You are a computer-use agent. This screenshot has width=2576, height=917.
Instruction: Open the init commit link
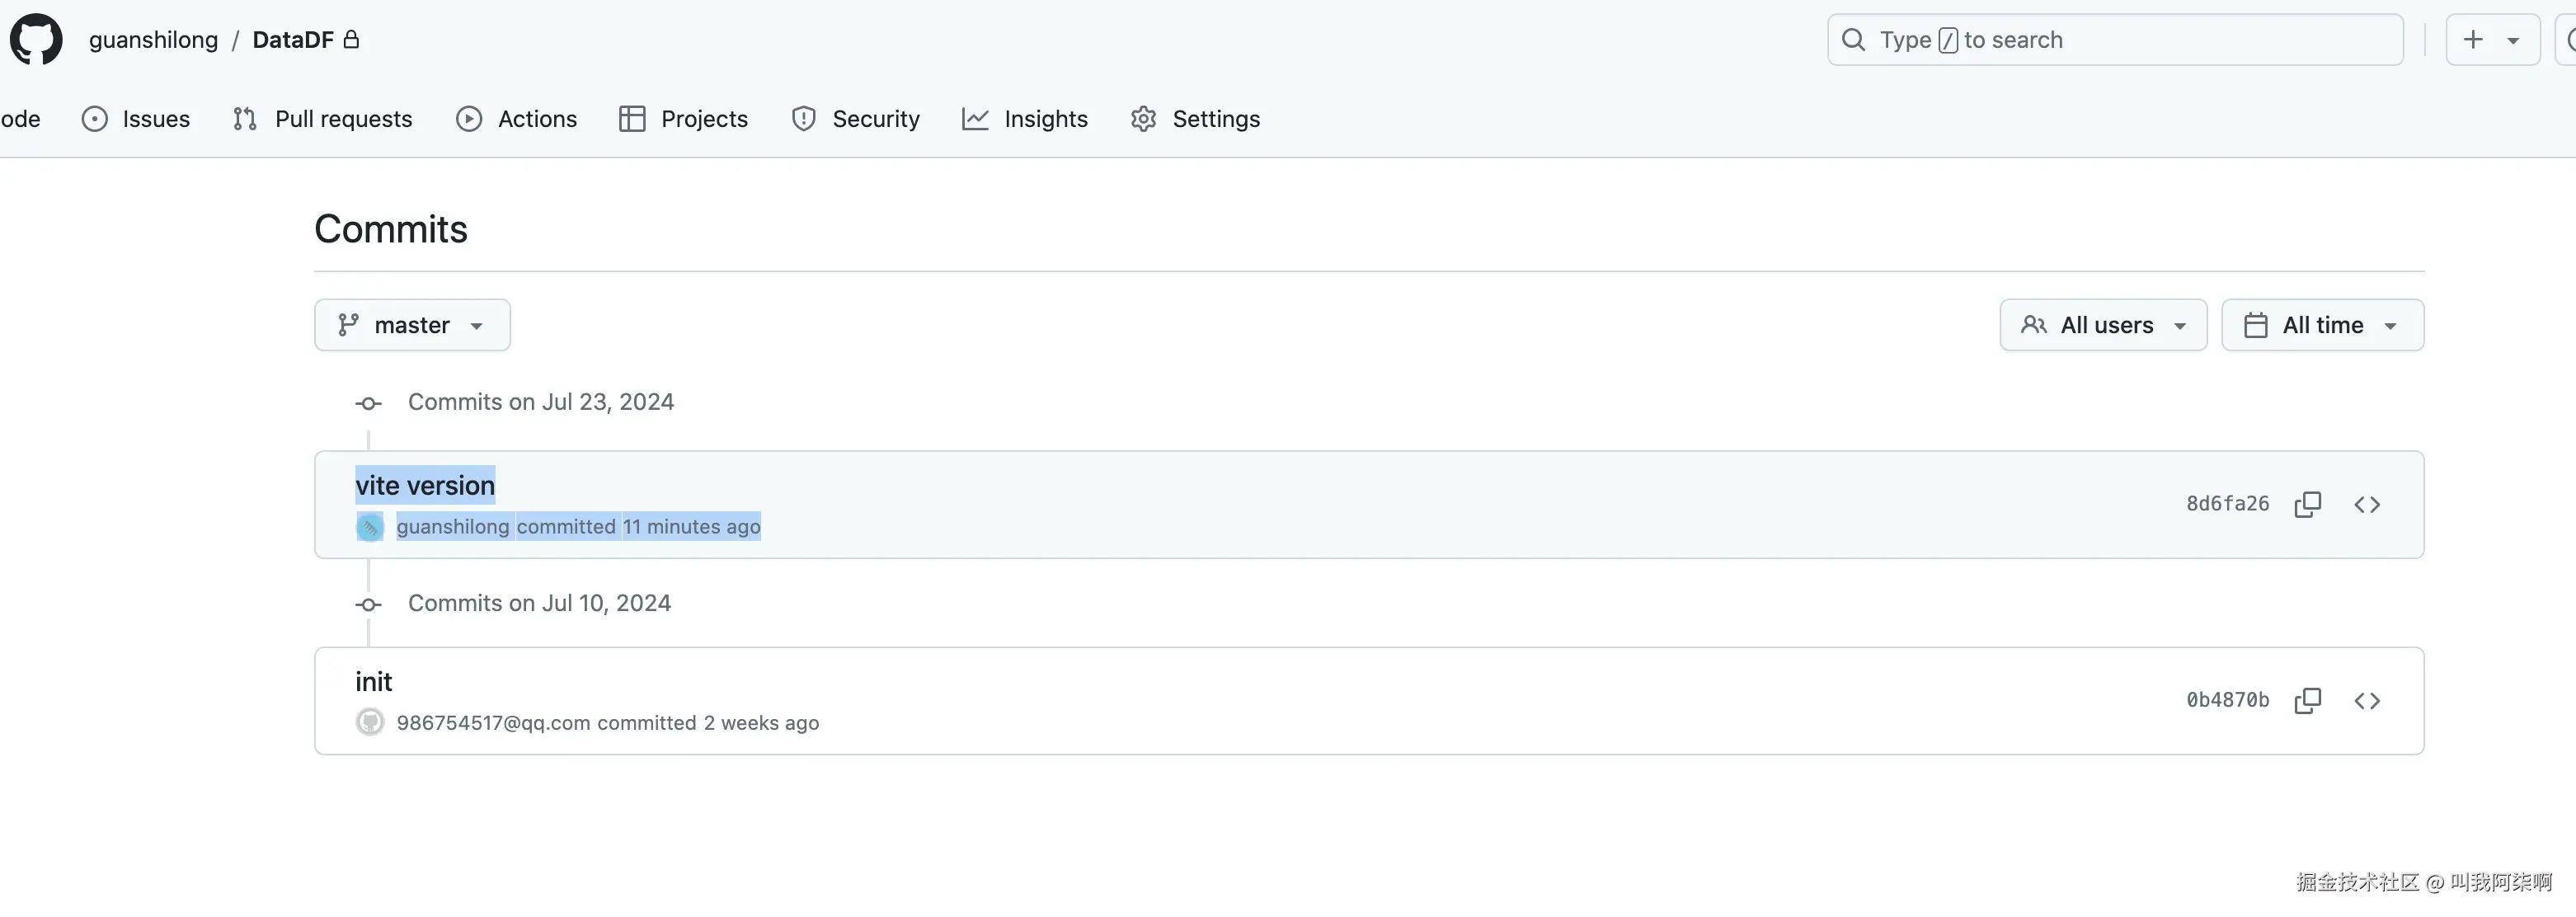coord(373,682)
